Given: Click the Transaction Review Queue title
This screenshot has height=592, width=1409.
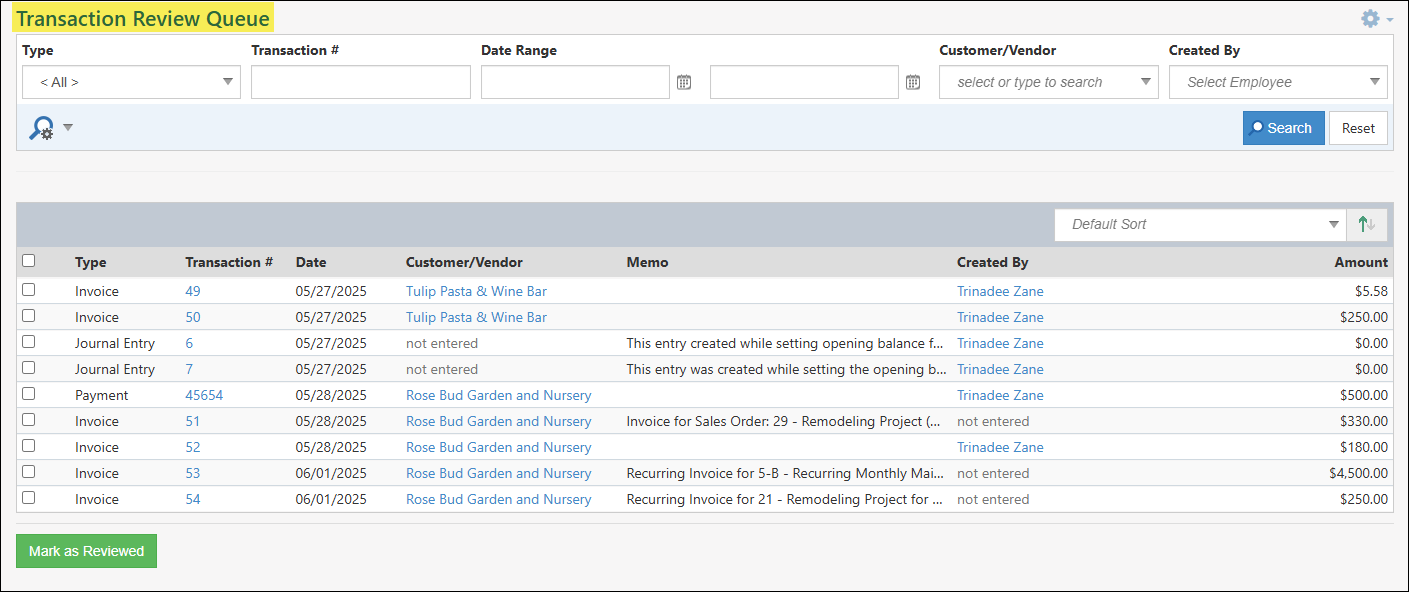Looking at the screenshot, I should [x=144, y=19].
